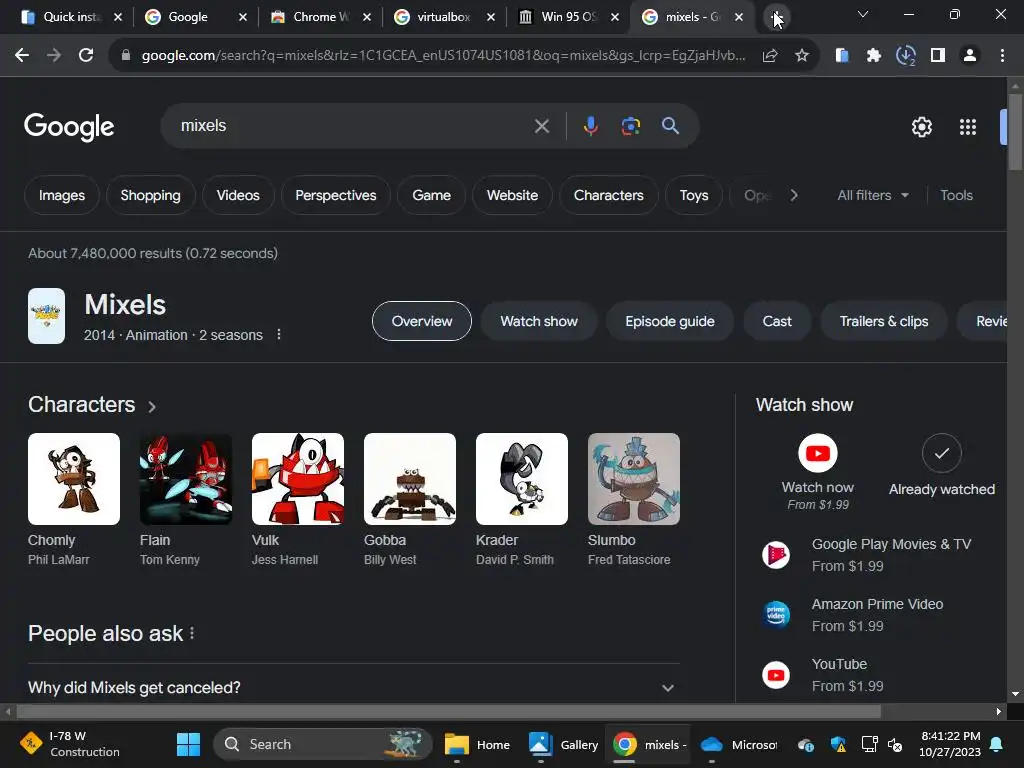Image resolution: width=1024 pixels, height=768 pixels.
Task: Open the Chomly character thumbnail
Action: [74, 479]
